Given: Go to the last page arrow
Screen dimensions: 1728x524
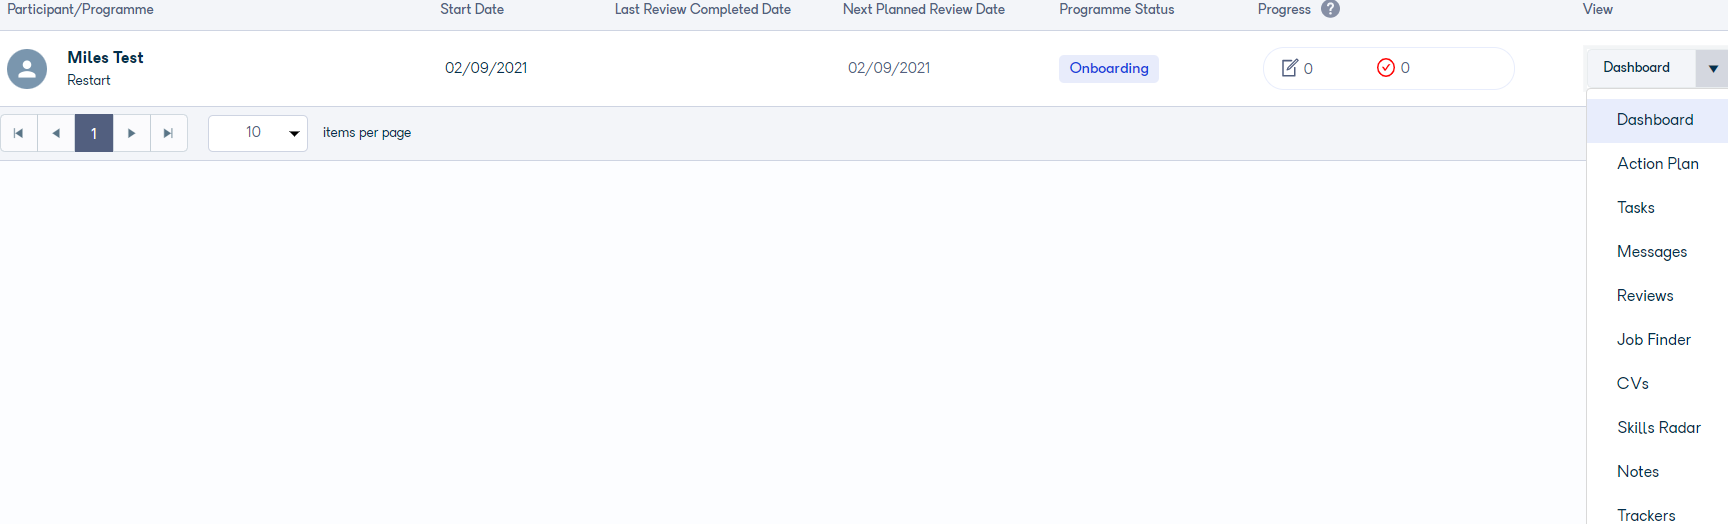Looking at the screenshot, I should tap(169, 133).
